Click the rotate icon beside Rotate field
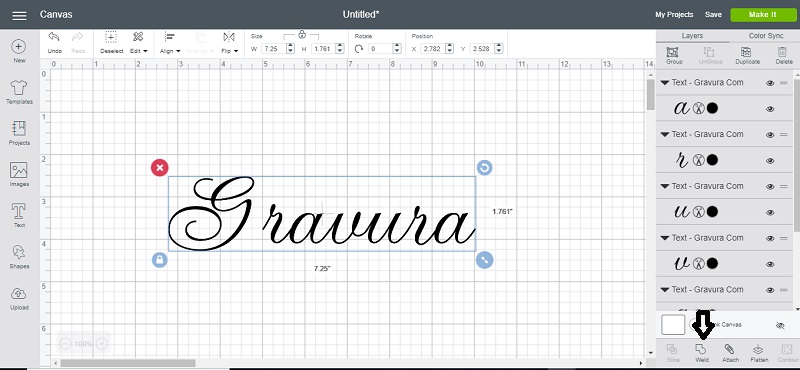This screenshot has height=370, width=800. click(x=359, y=49)
